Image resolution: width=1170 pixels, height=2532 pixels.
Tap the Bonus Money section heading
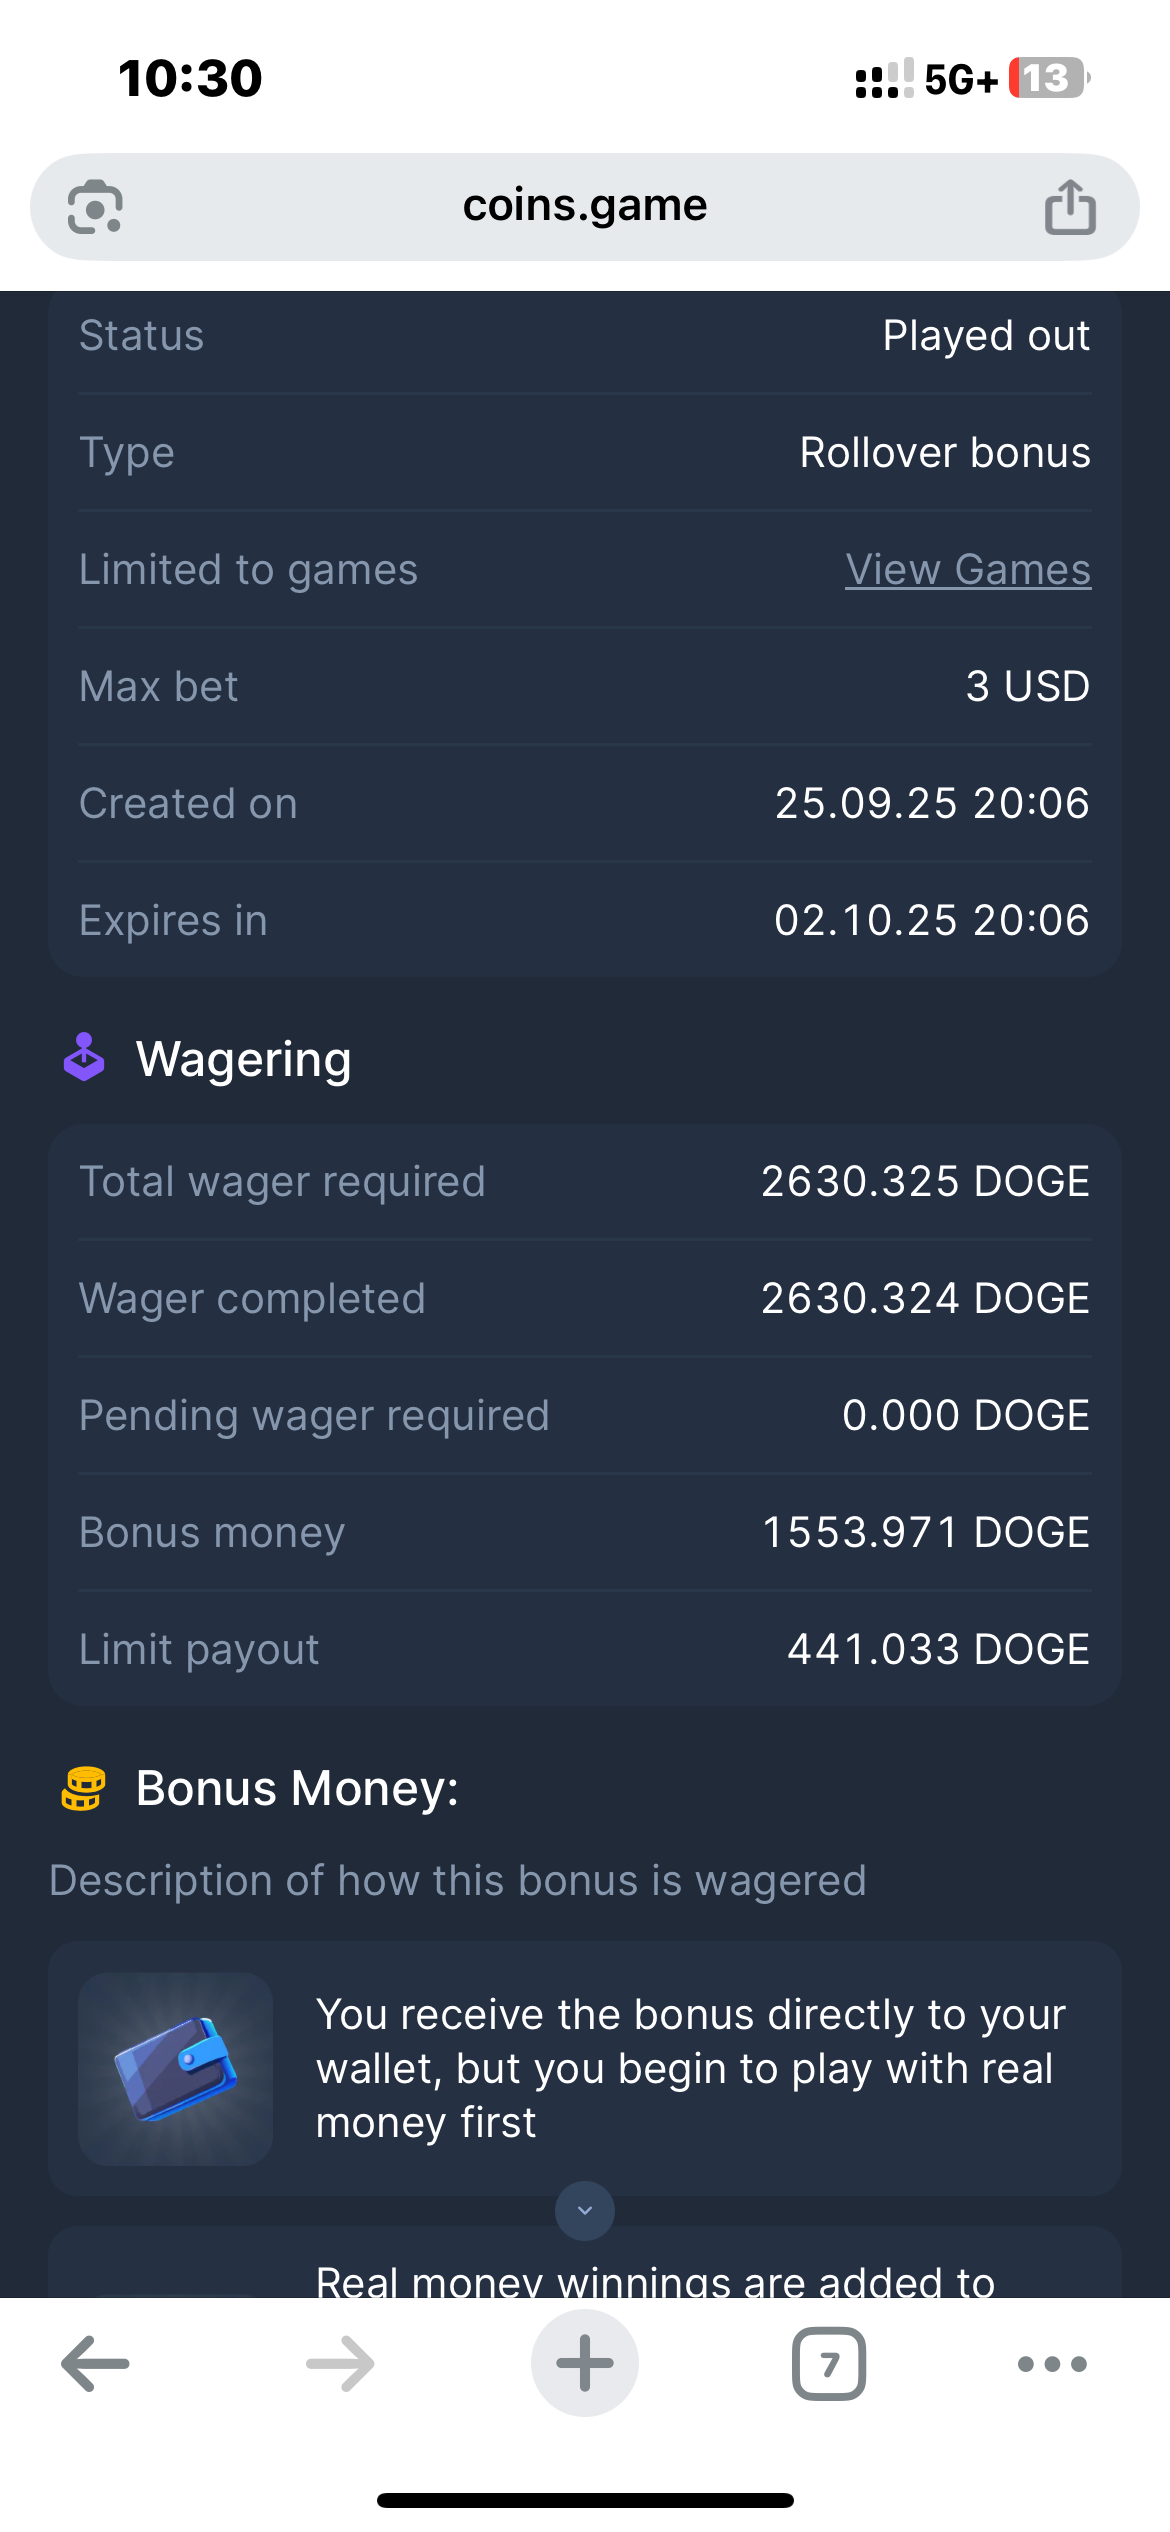tap(297, 1788)
